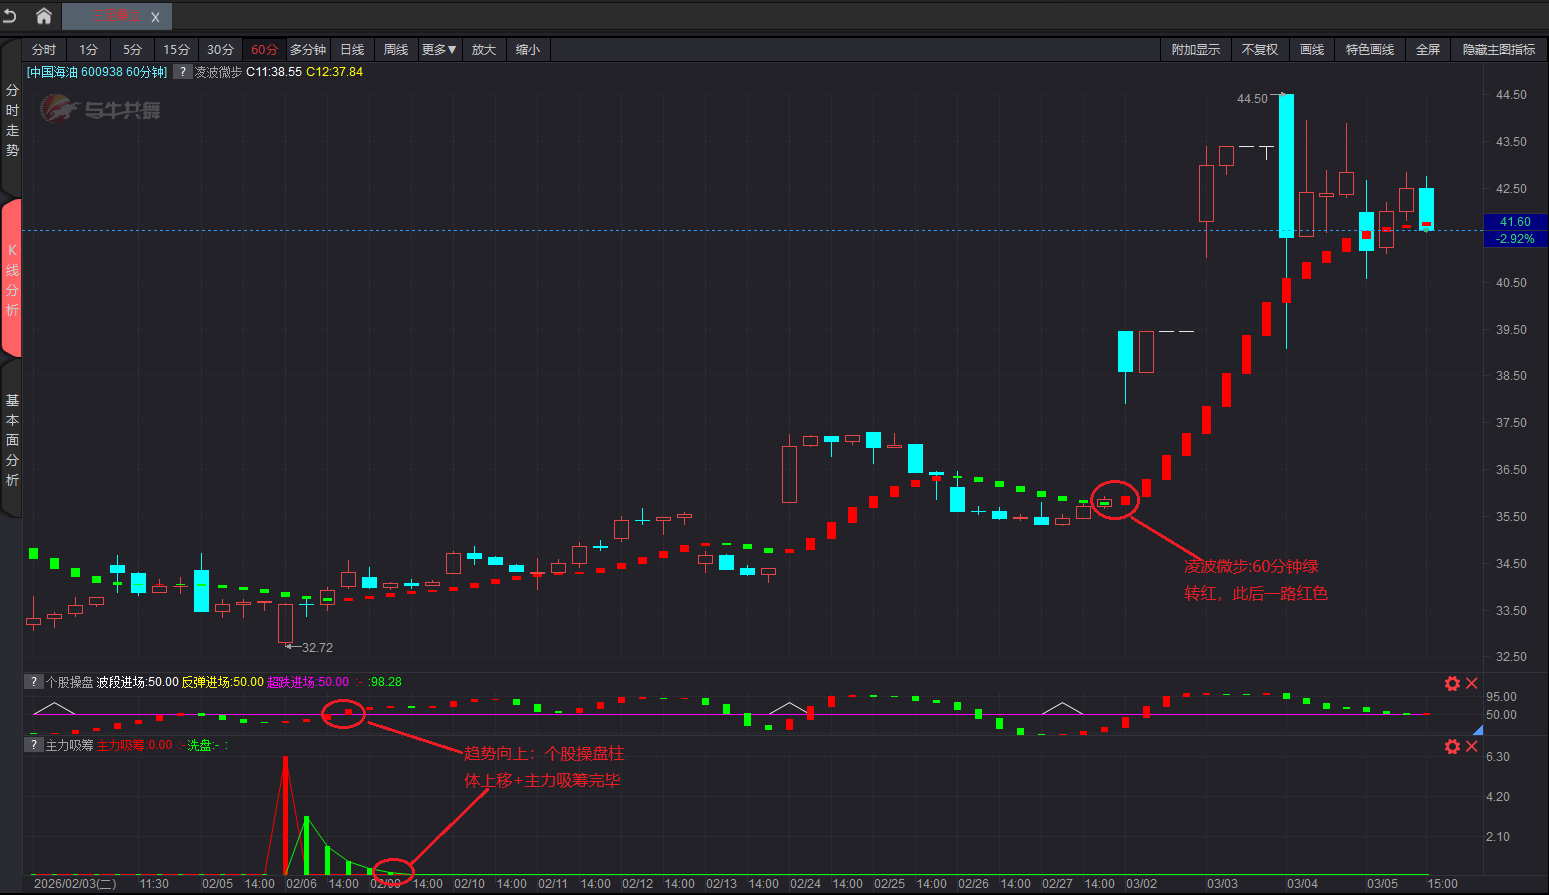
Task: Click the back arrow icon
Action: pyautogui.click(x=10, y=16)
